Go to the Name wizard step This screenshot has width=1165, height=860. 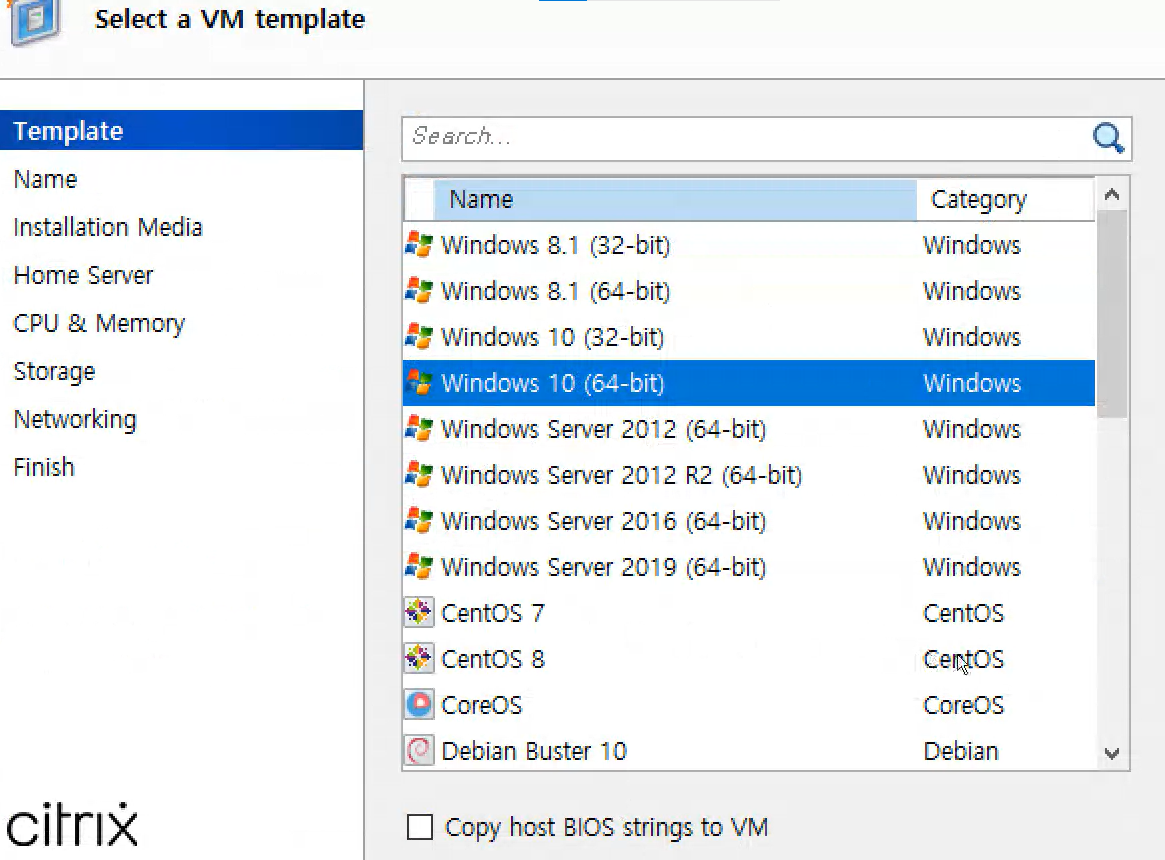click(45, 179)
